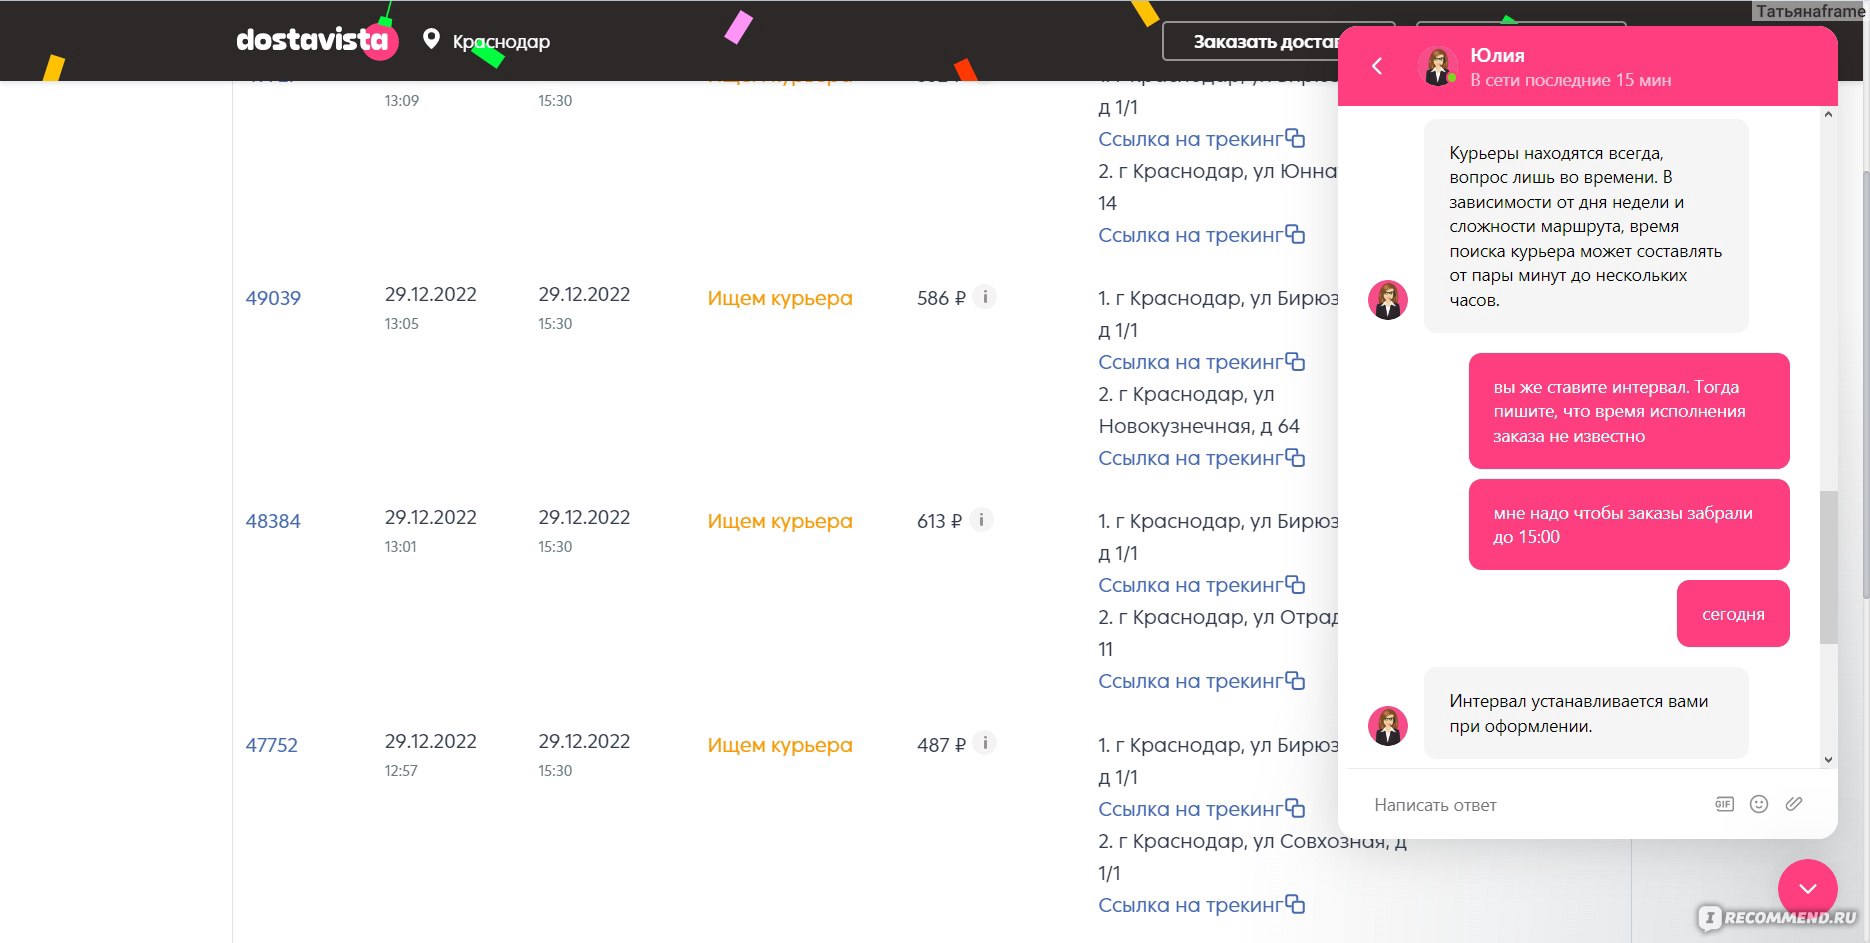The width and height of the screenshot is (1870, 943).
Task: Click the chat scrollbar down arrow
Action: click(1828, 760)
